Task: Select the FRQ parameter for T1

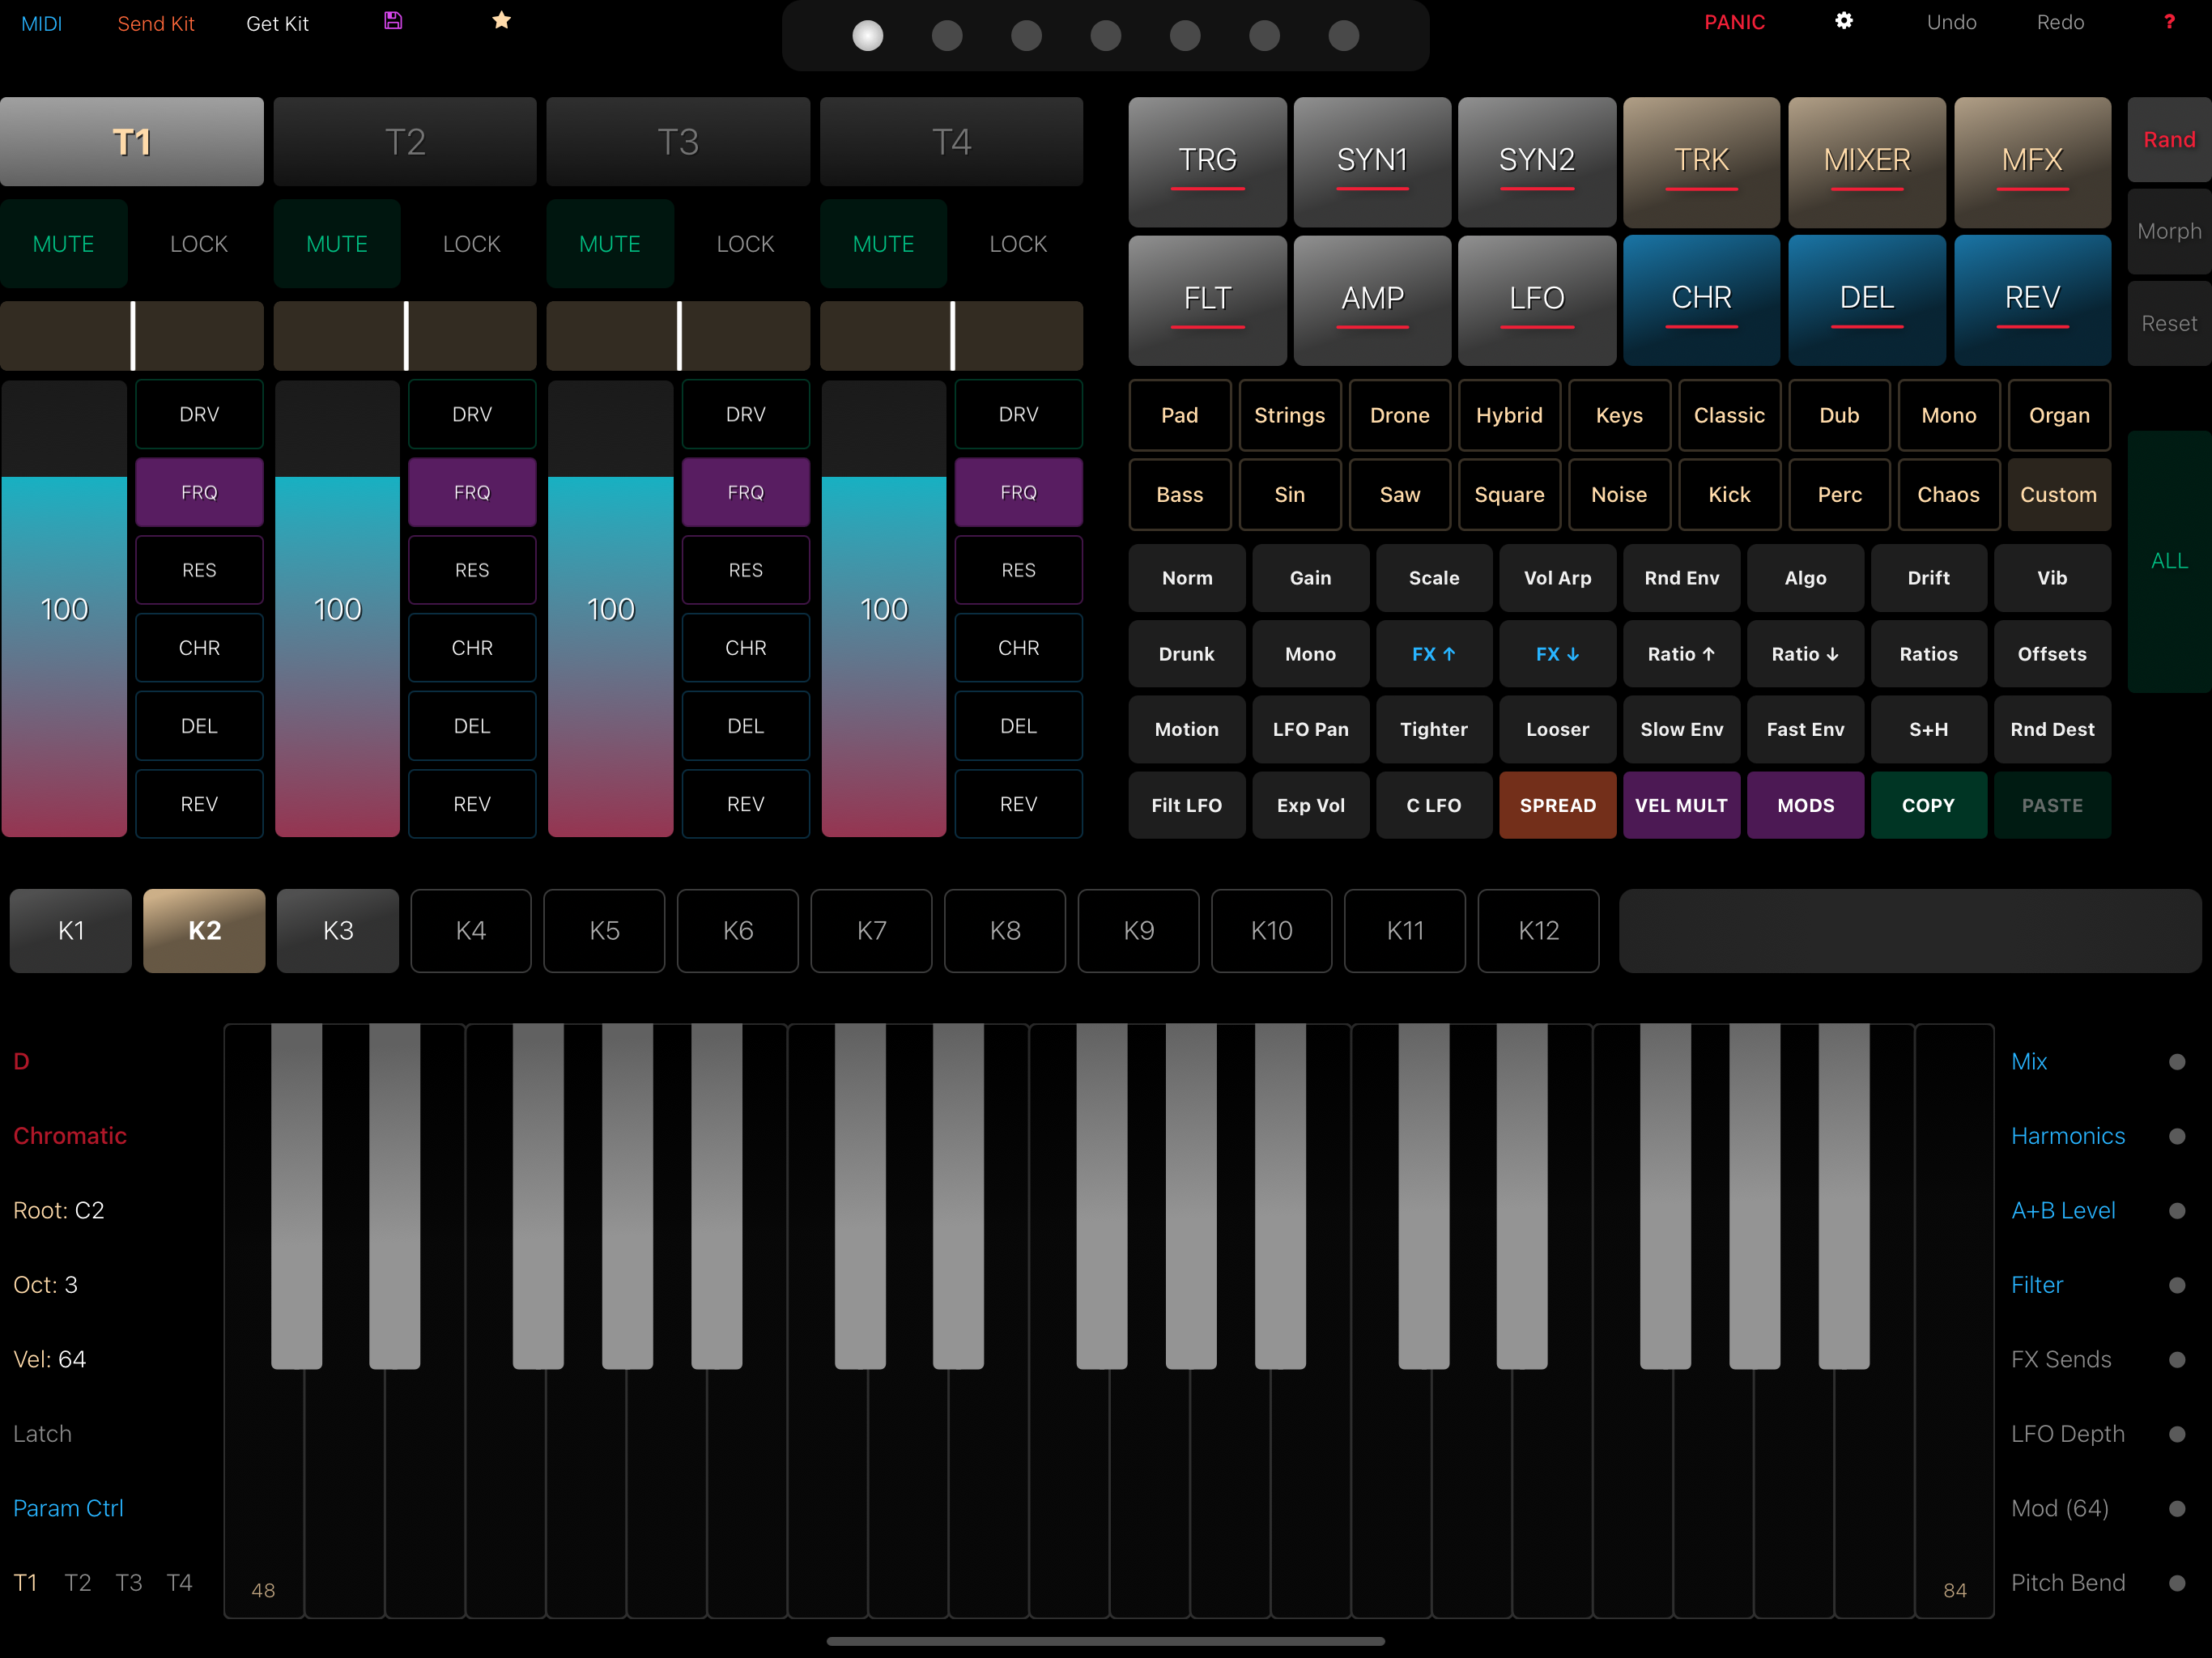Action: (199, 492)
